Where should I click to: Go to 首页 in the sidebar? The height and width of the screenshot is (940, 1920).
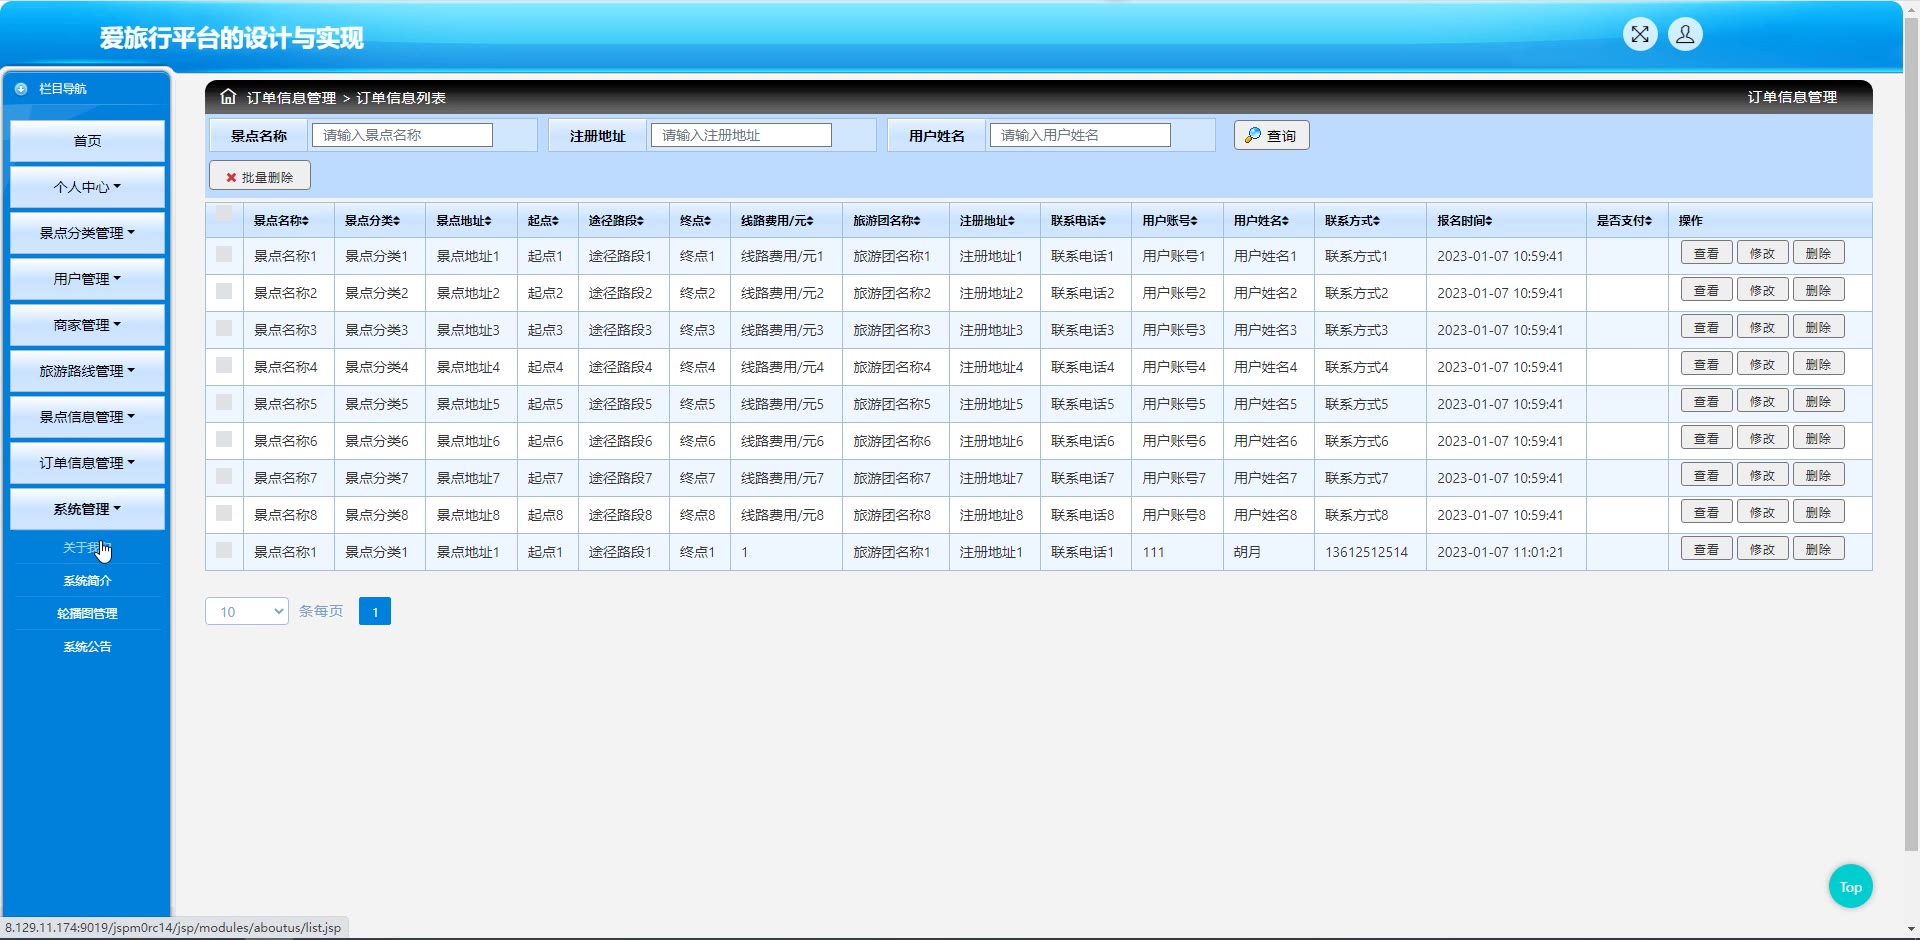[87, 141]
